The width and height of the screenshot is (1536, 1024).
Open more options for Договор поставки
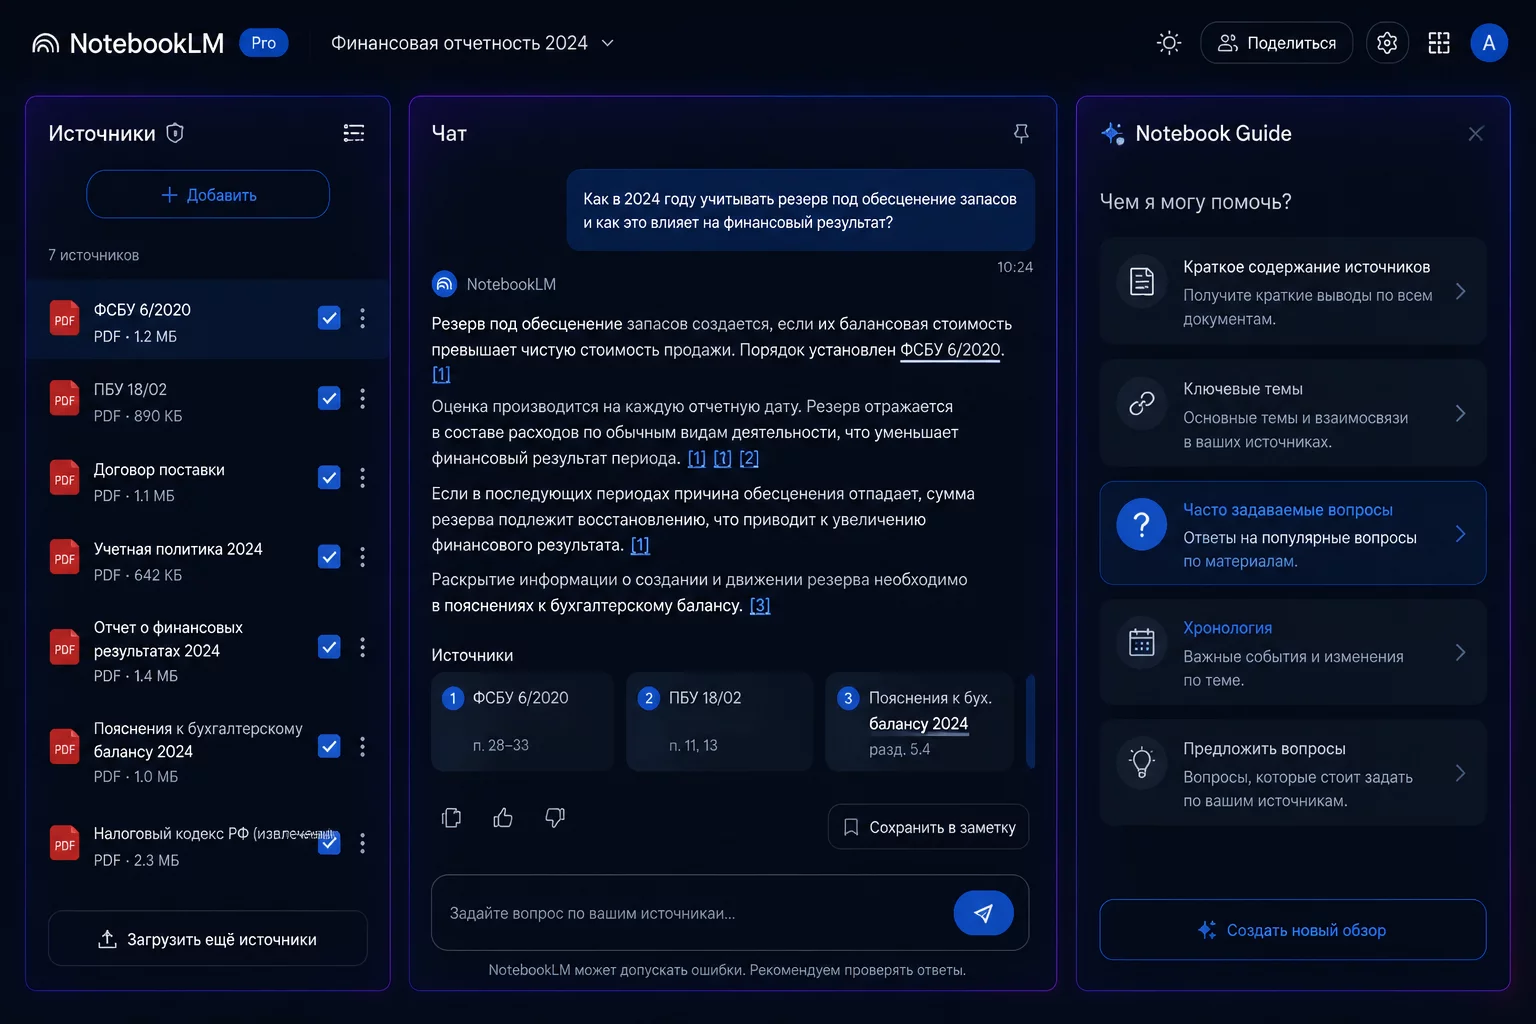pyautogui.click(x=362, y=478)
